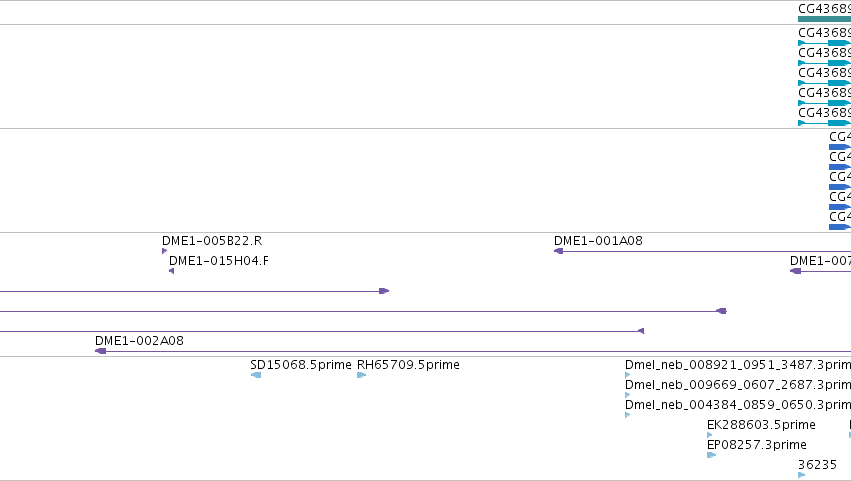Select the DME1-015H04.F feature label
The width and height of the screenshot is (851, 481).
click(x=219, y=261)
